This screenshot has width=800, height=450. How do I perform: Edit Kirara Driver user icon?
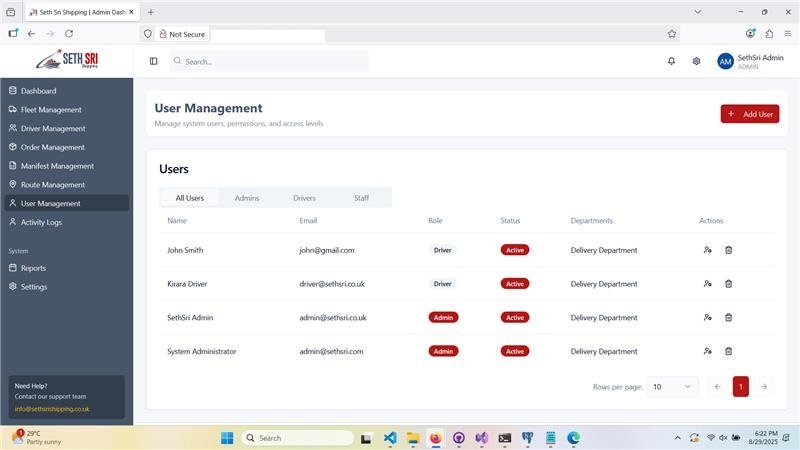tap(707, 284)
